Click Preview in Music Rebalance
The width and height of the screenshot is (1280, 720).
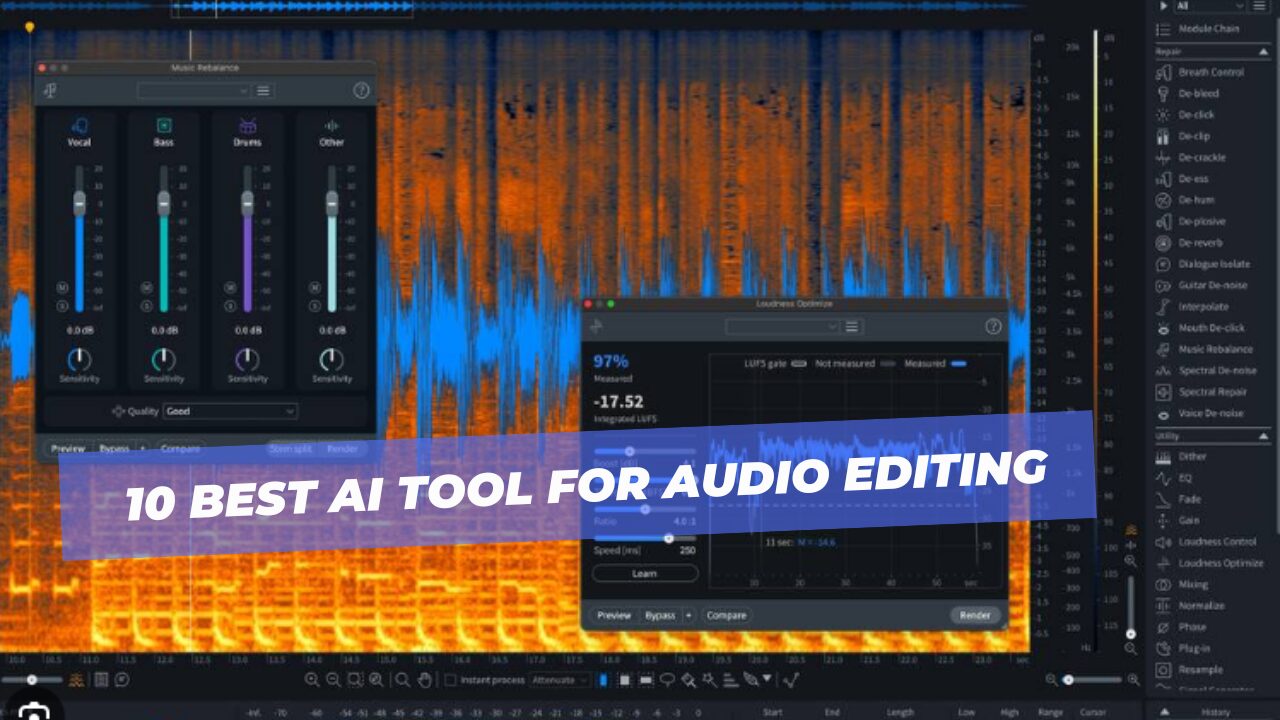tap(68, 449)
